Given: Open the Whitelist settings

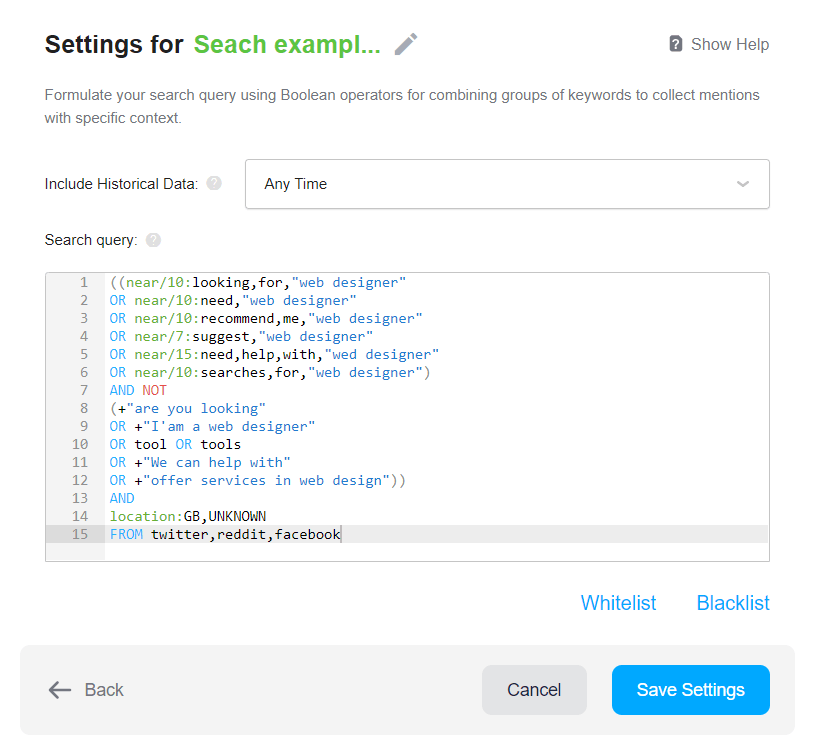Looking at the screenshot, I should 618,603.
